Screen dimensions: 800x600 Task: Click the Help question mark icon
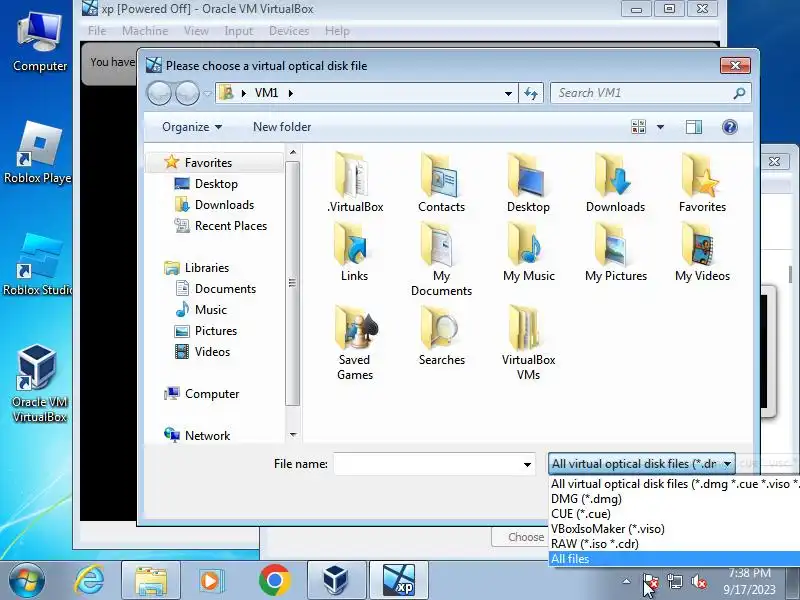click(x=730, y=127)
